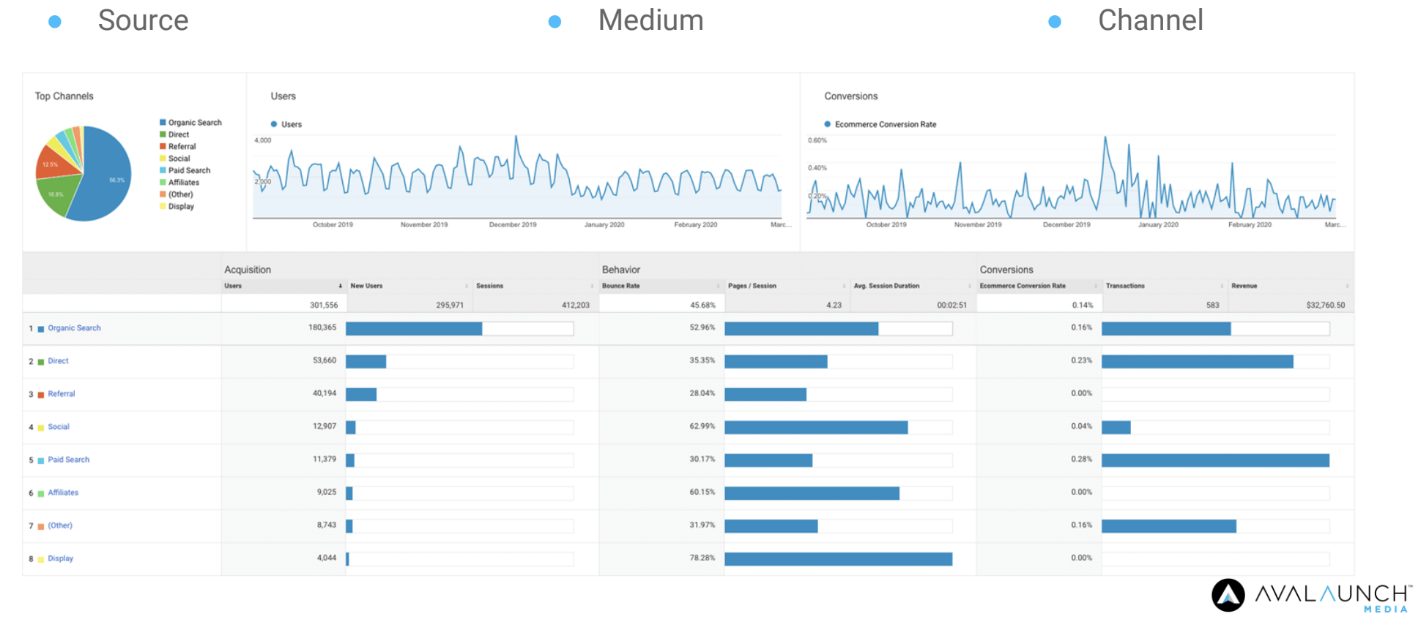Image resolution: width=1422 pixels, height=622 pixels.
Task: Click the Ecommerce Conversion Rate legend dot
Action: 828,125
